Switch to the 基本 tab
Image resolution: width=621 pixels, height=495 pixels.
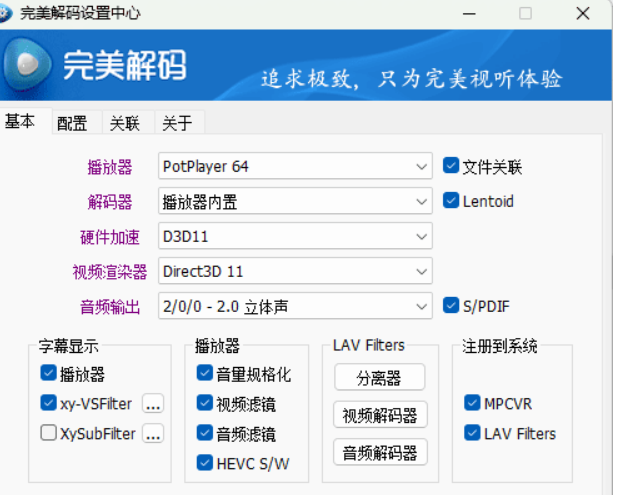(x=20, y=122)
